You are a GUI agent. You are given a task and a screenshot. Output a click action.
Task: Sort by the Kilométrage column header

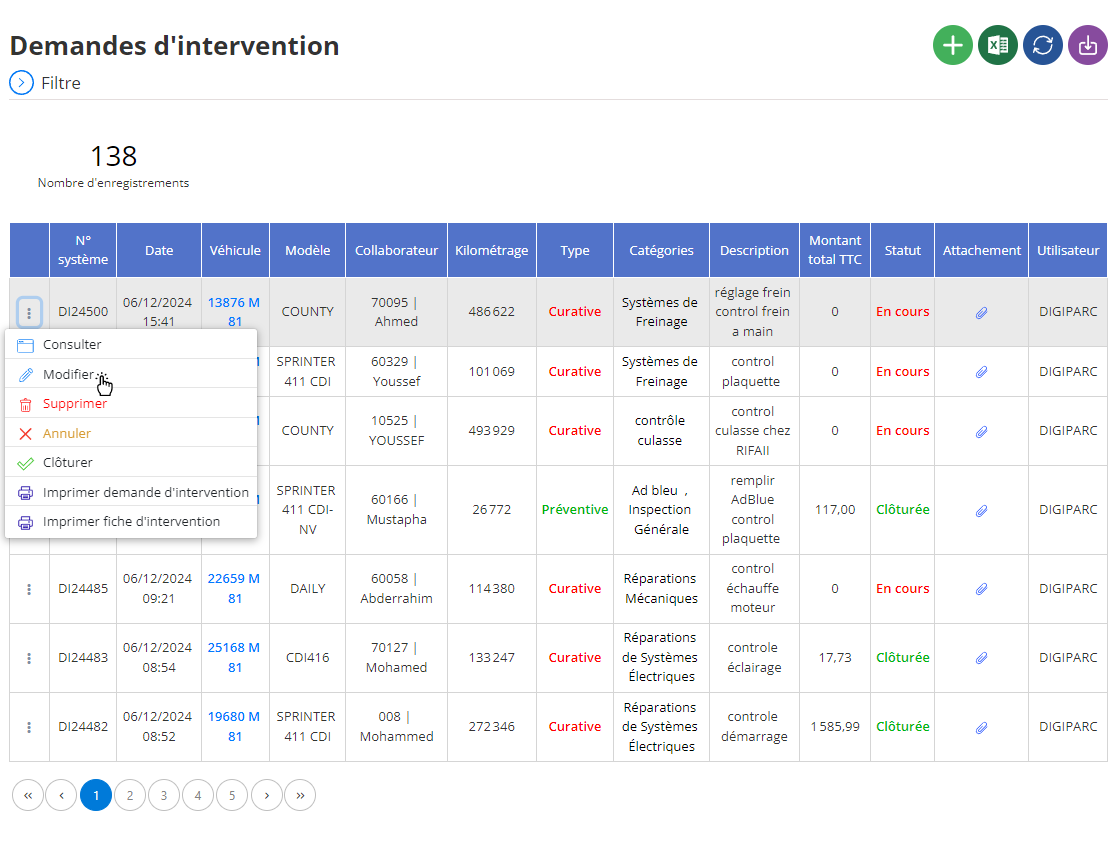pos(492,251)
